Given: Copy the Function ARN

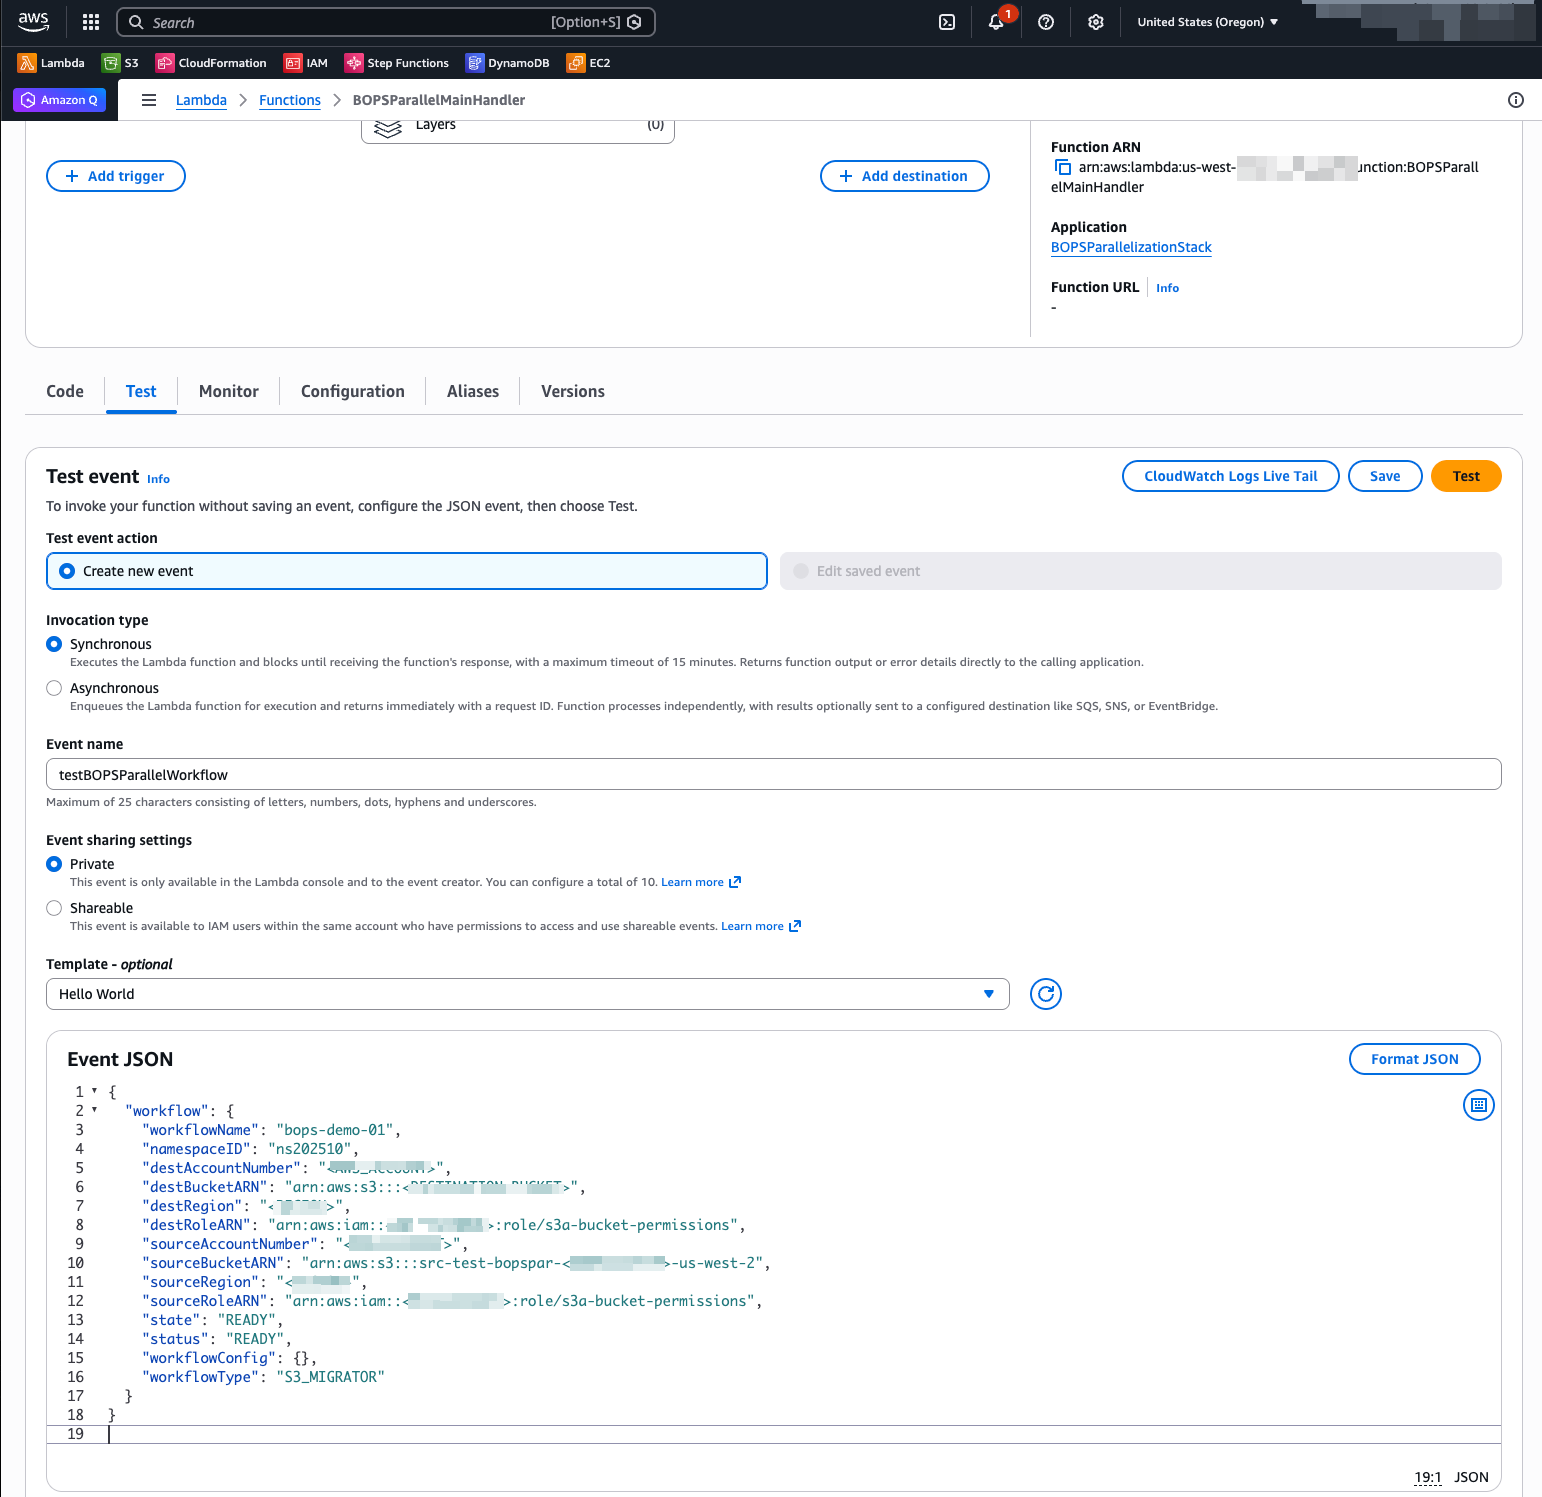Looking at the screenshot, I should 1062,167.
